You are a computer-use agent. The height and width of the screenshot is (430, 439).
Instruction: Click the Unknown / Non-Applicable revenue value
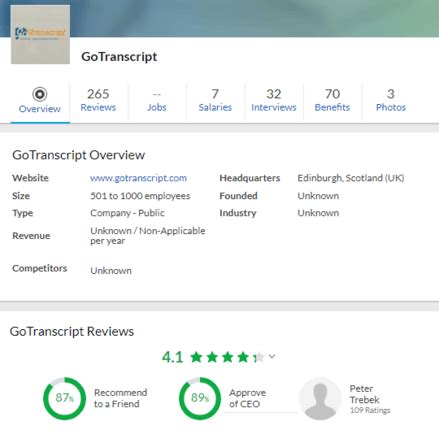click(148, 236)
